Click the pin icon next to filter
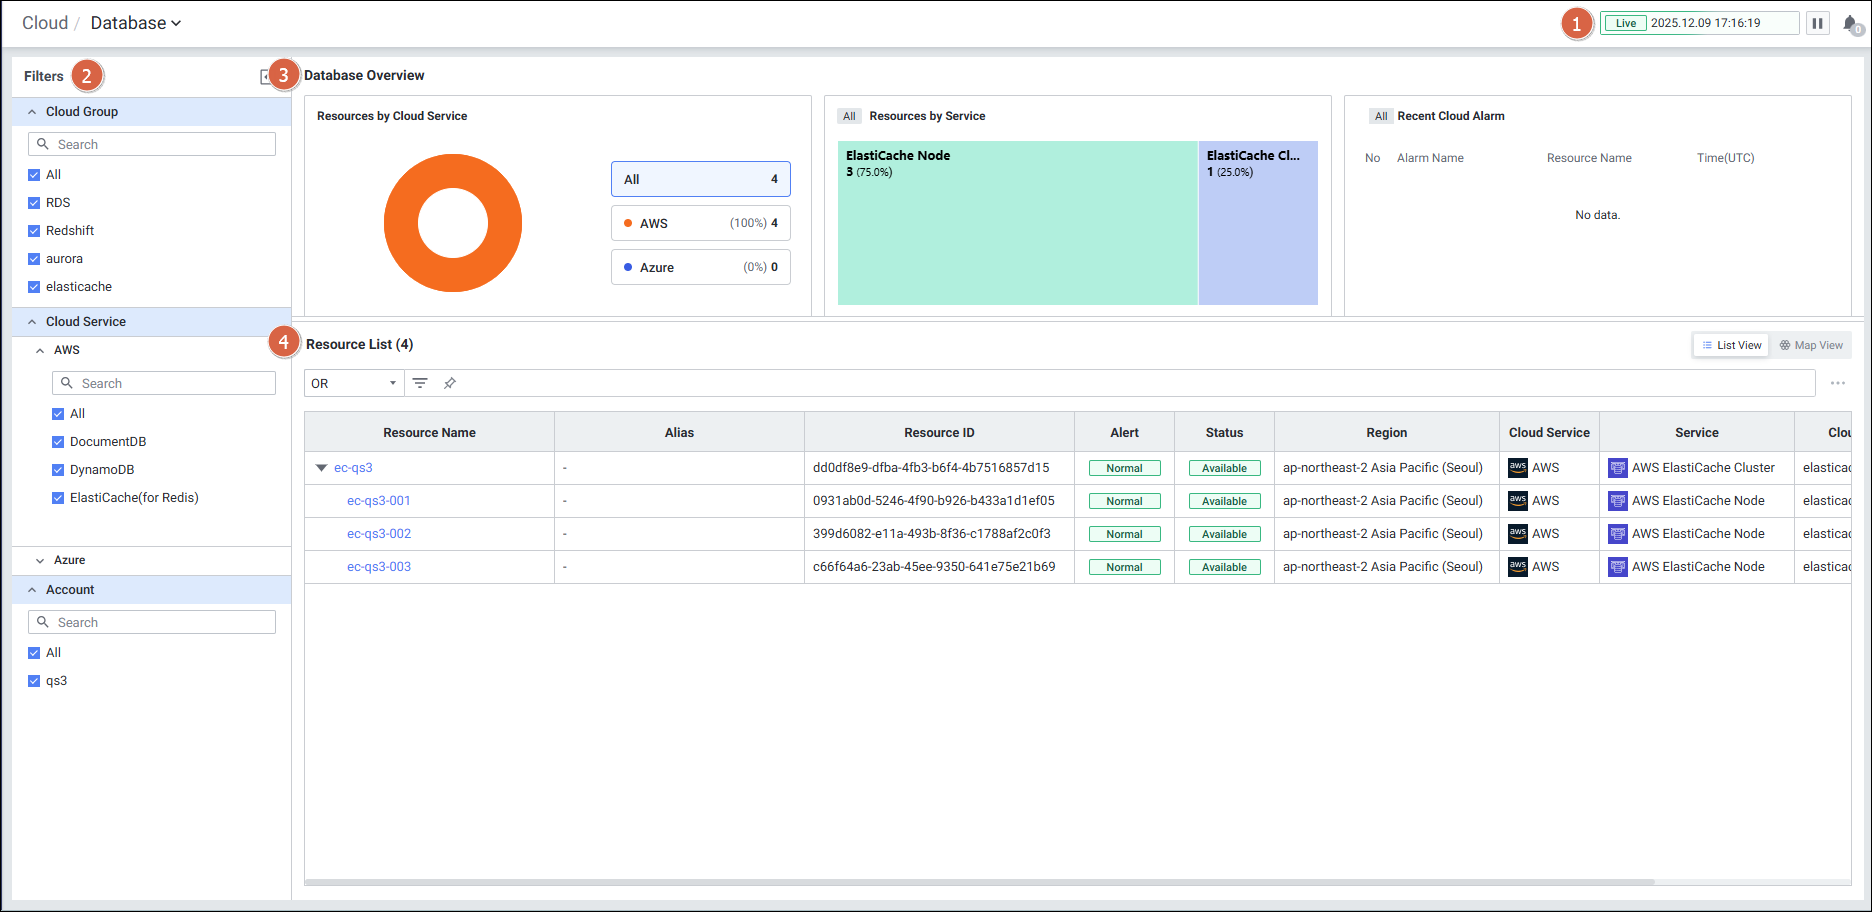 pos(450,383)
